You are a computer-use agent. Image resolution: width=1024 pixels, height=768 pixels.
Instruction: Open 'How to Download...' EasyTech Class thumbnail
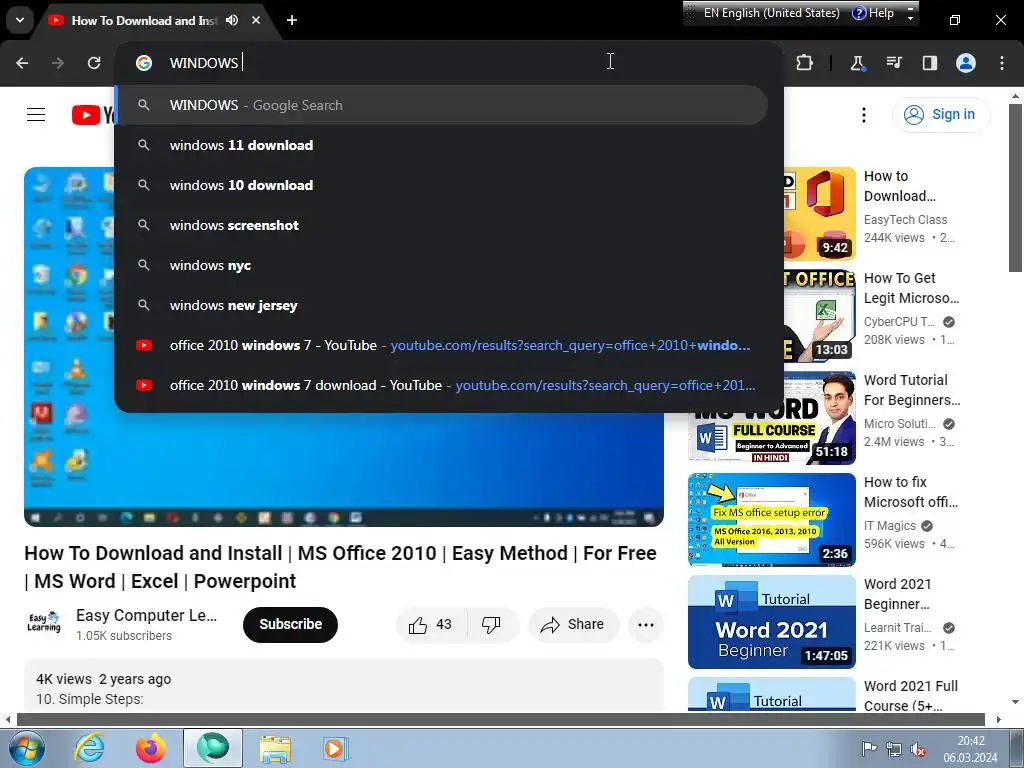(820, 214)
